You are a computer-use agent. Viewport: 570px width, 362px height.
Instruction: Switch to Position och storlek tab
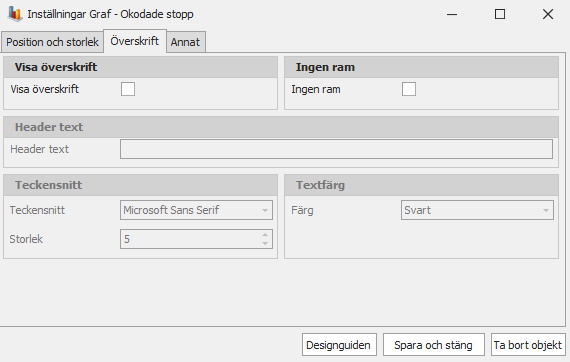(52, 42)
